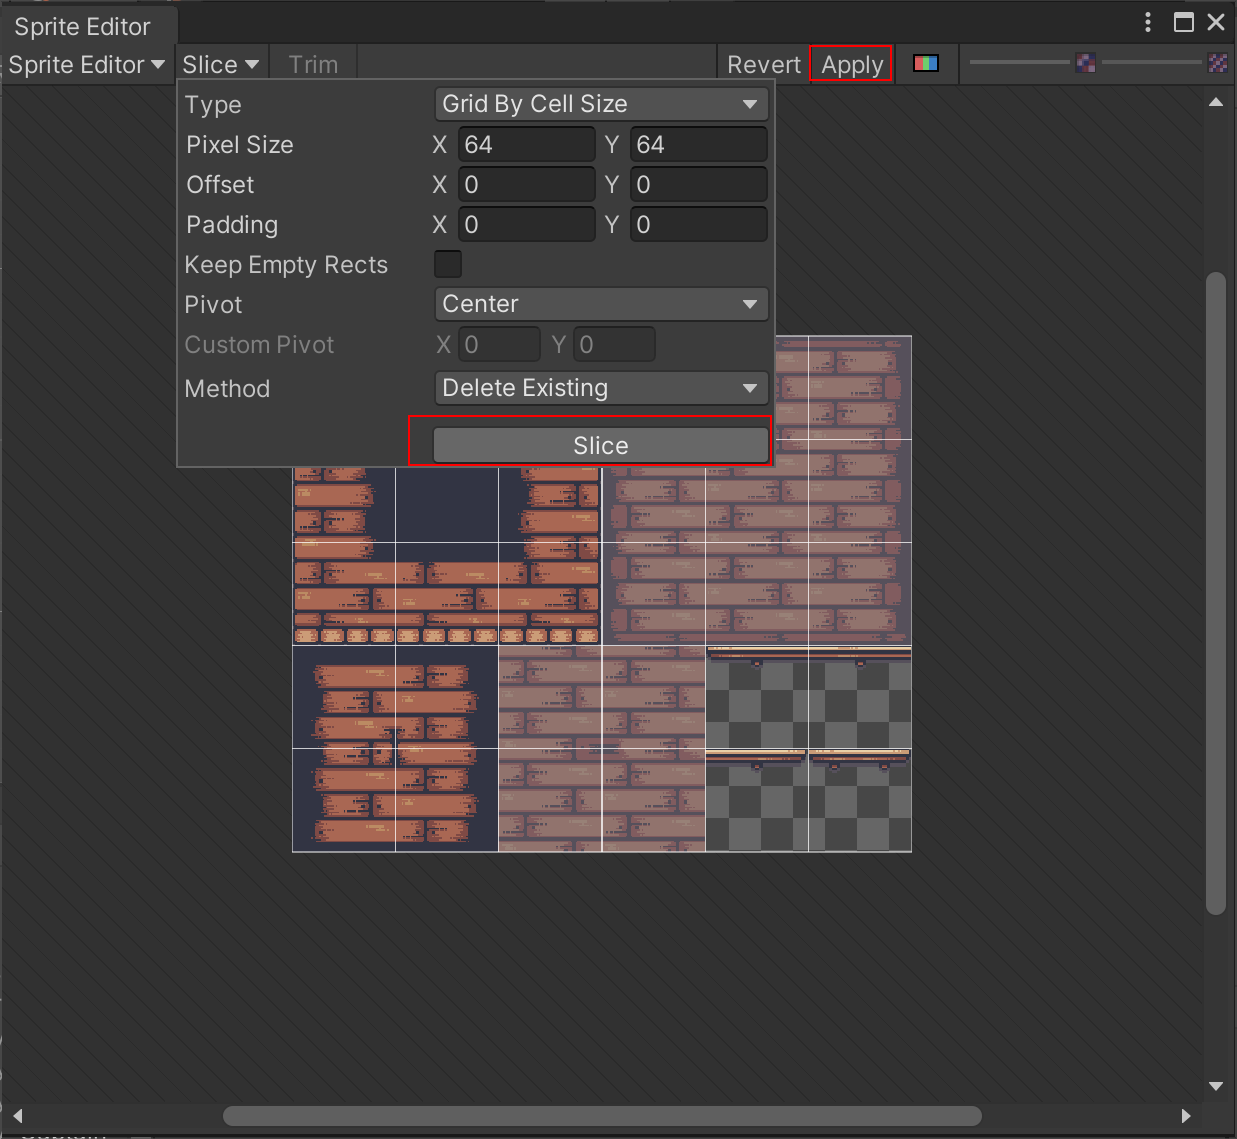Select the Padding X input field
The image size is (1237, 1139).
pos(527,224)
